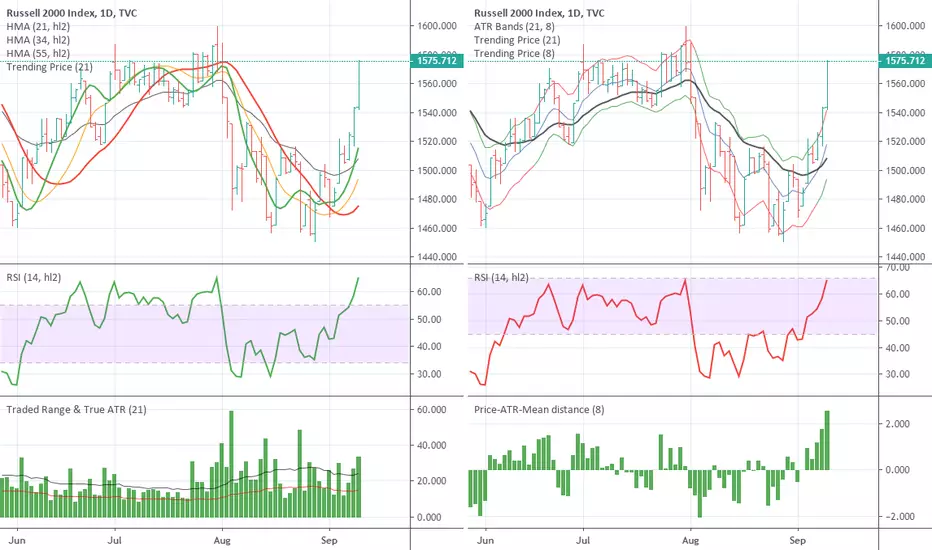The width and height of the screenshot is (932, 550).
Task: Click Trending Price (21) legend under the HMA legends
Action: click(49, 67)
